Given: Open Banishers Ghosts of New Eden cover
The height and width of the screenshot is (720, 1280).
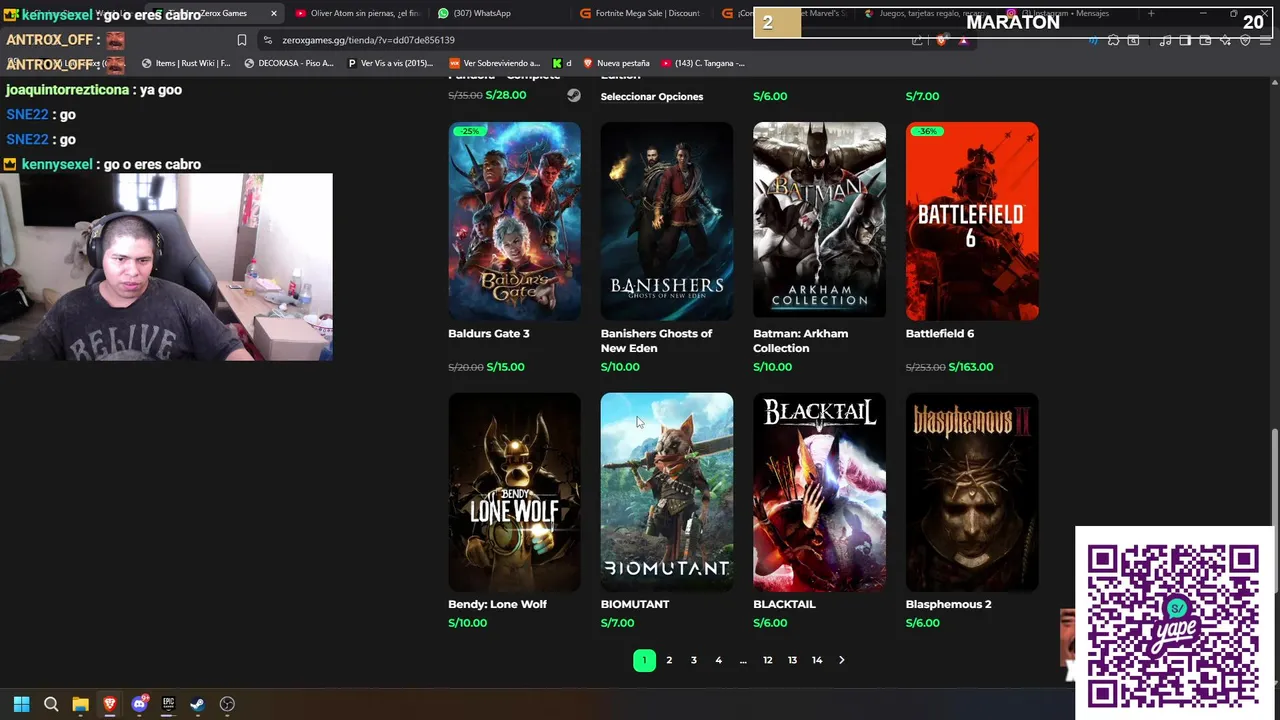Looking at the screenshot, I should 667,221.
